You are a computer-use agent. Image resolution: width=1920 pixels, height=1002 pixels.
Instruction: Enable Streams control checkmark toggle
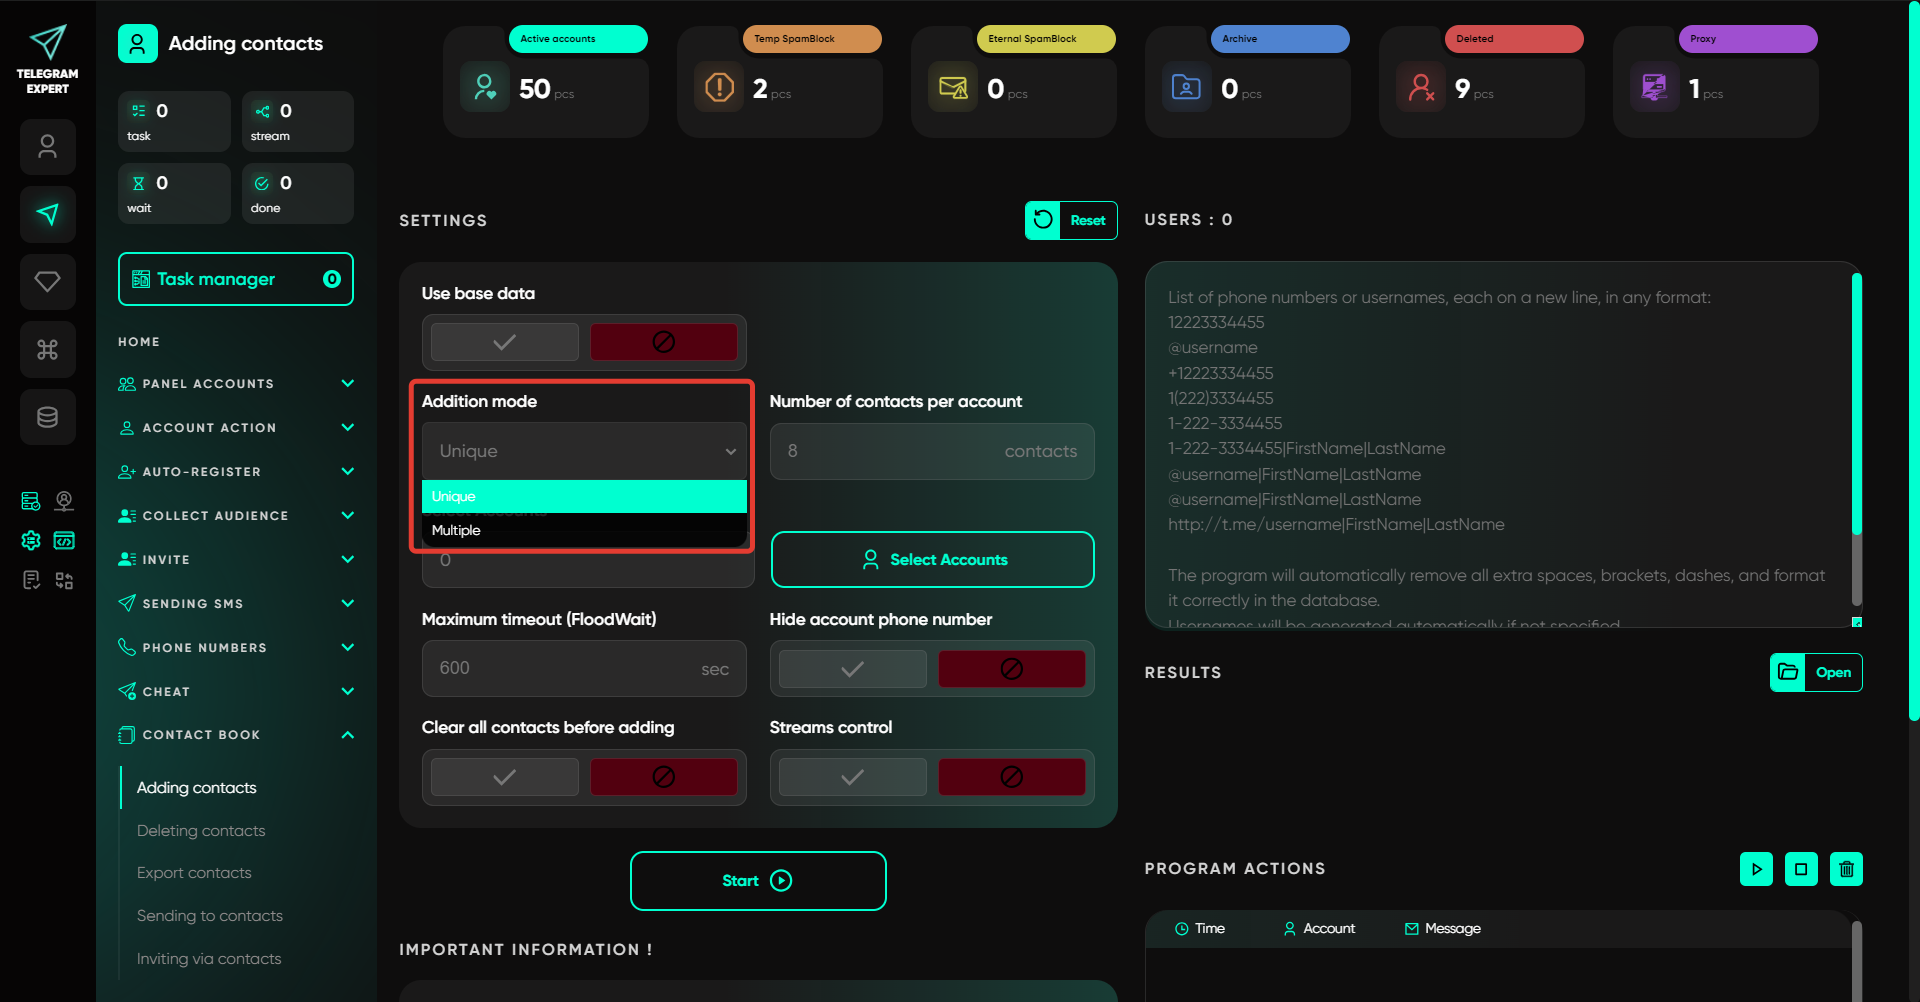pos(852,777)
